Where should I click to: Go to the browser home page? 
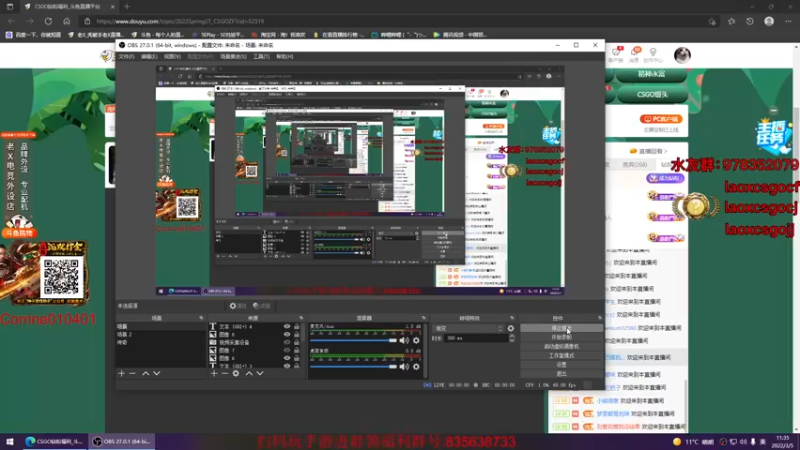[x=67, y=21]
